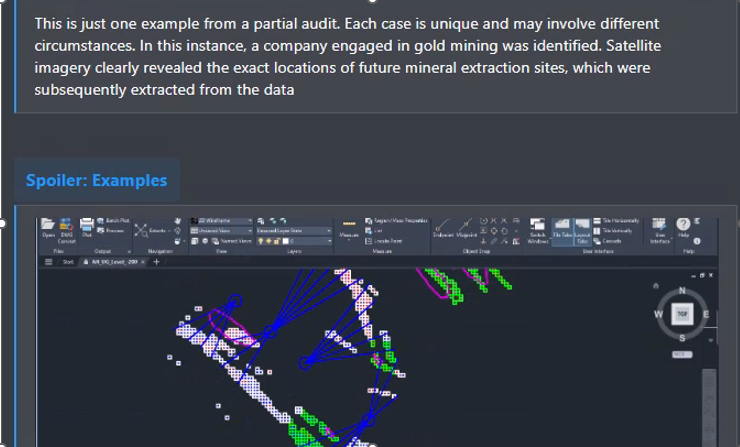Click the Spoiler: Examples button
This screenshot has width=740, height=447.
(97, 181)
